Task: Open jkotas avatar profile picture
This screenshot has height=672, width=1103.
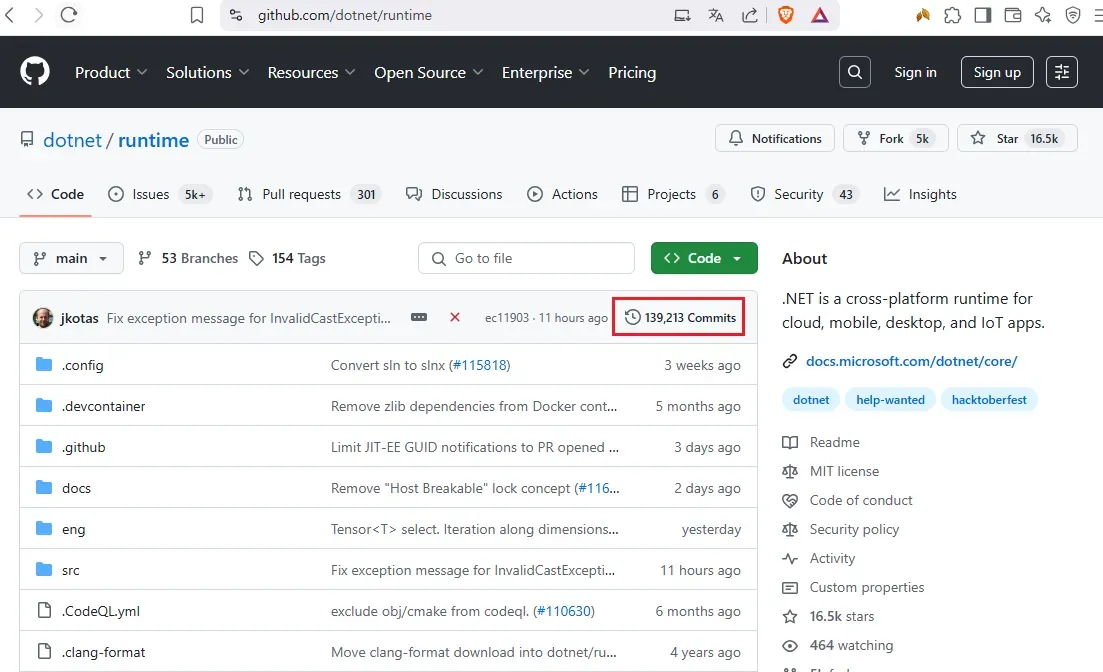Action: pos(43,317)
